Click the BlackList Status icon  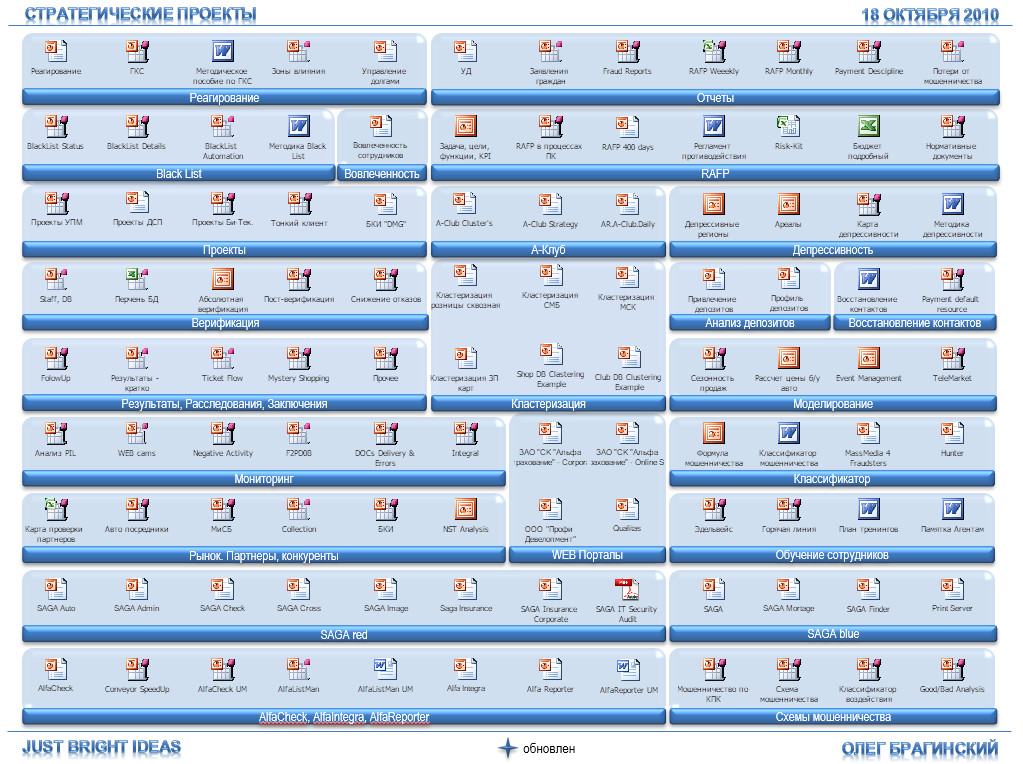click(x=56, y=126)
